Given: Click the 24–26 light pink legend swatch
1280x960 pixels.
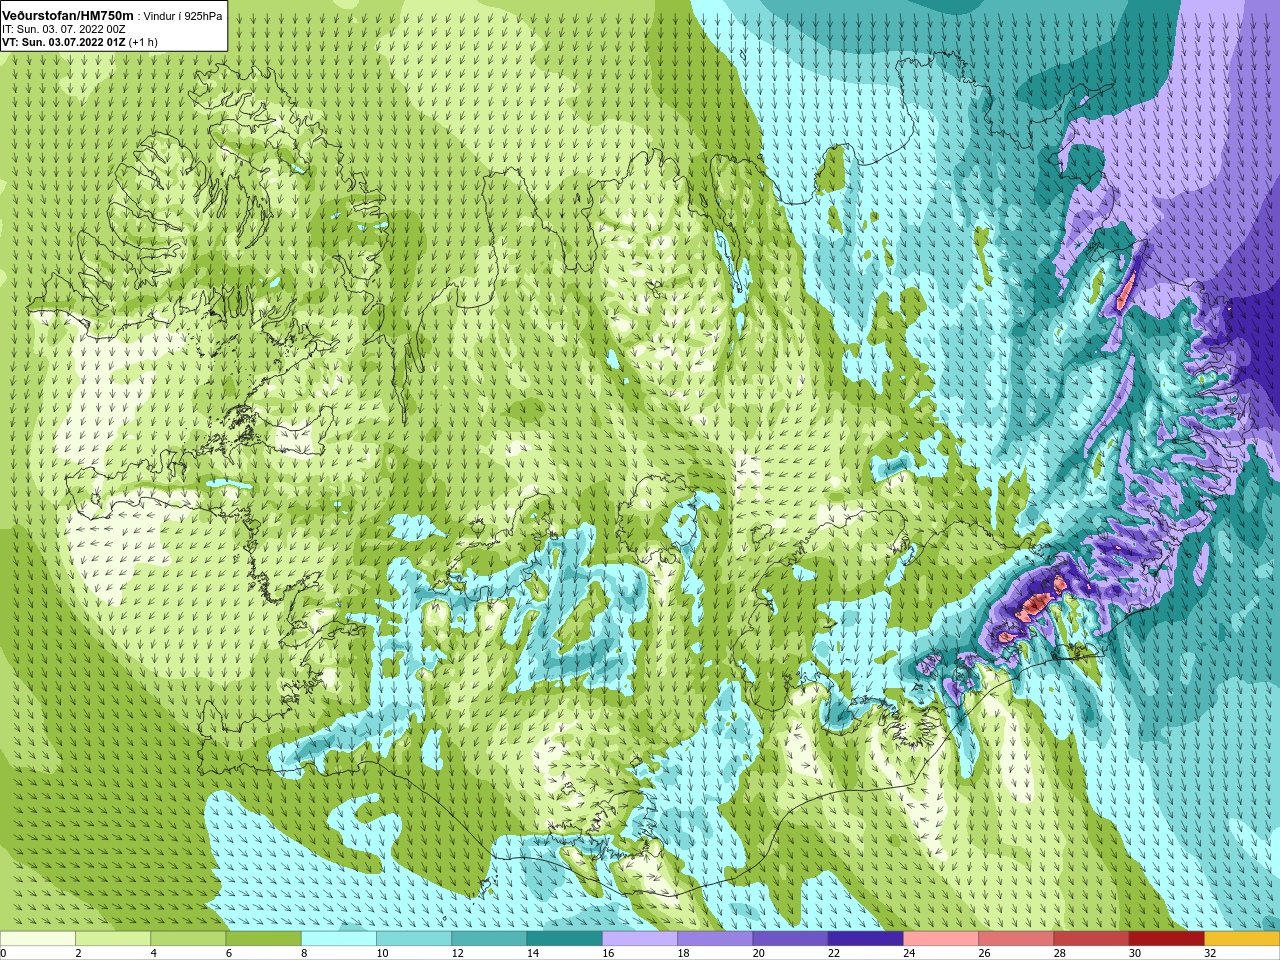Looking at the screenshot, I should point(941,938).
